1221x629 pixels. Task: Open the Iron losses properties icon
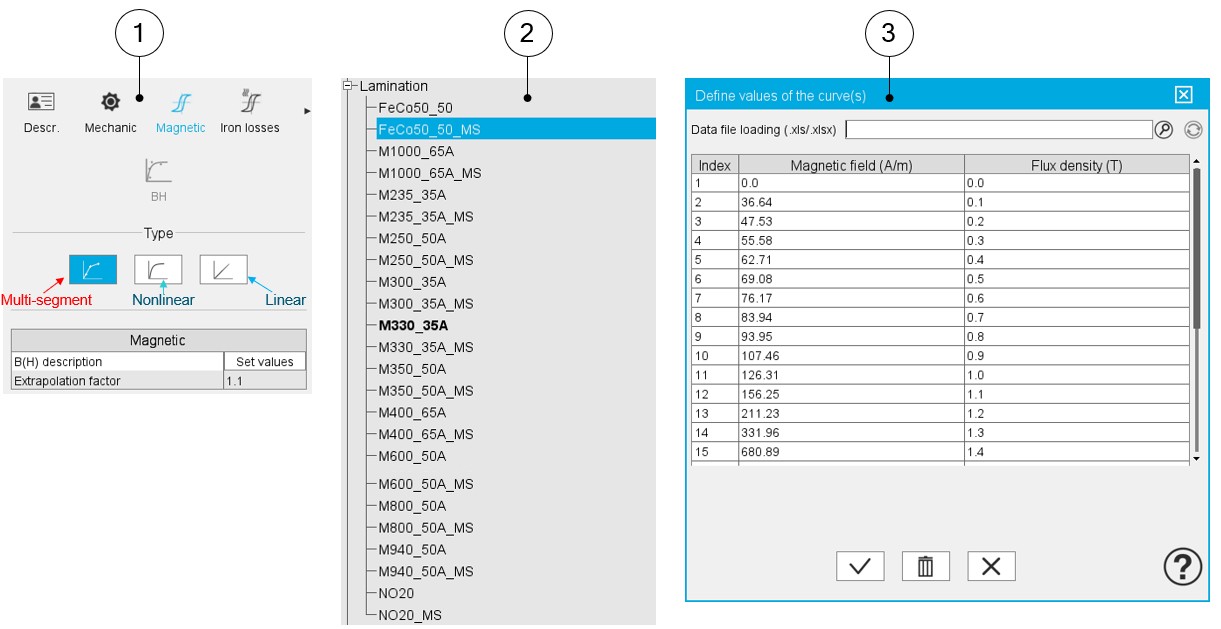pos(250,102)
